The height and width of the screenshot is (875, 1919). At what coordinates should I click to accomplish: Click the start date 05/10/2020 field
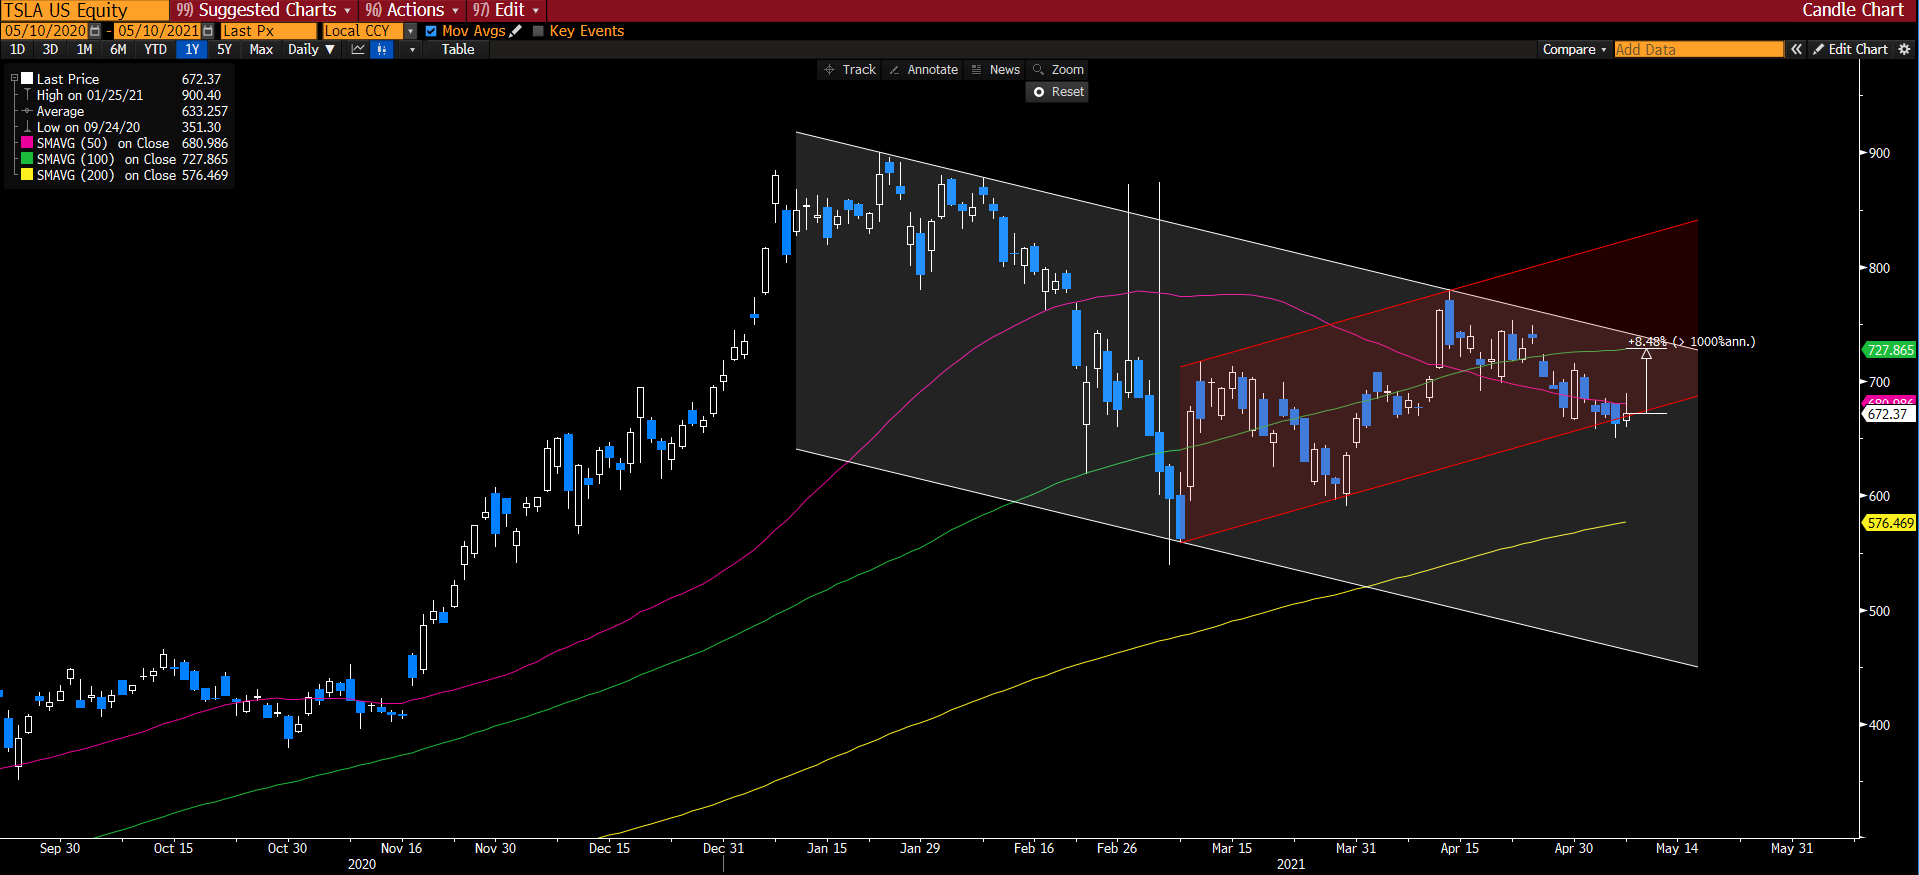point(45,31)
